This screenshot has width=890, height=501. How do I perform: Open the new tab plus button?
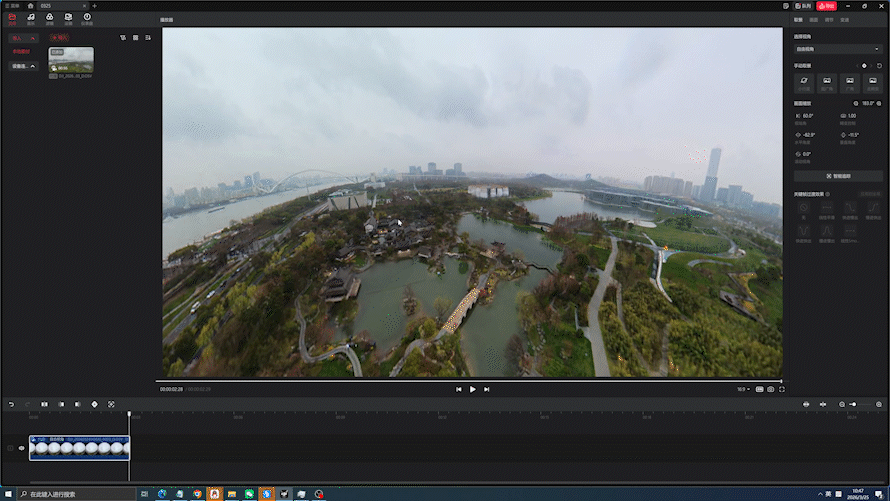click(94, 6)
